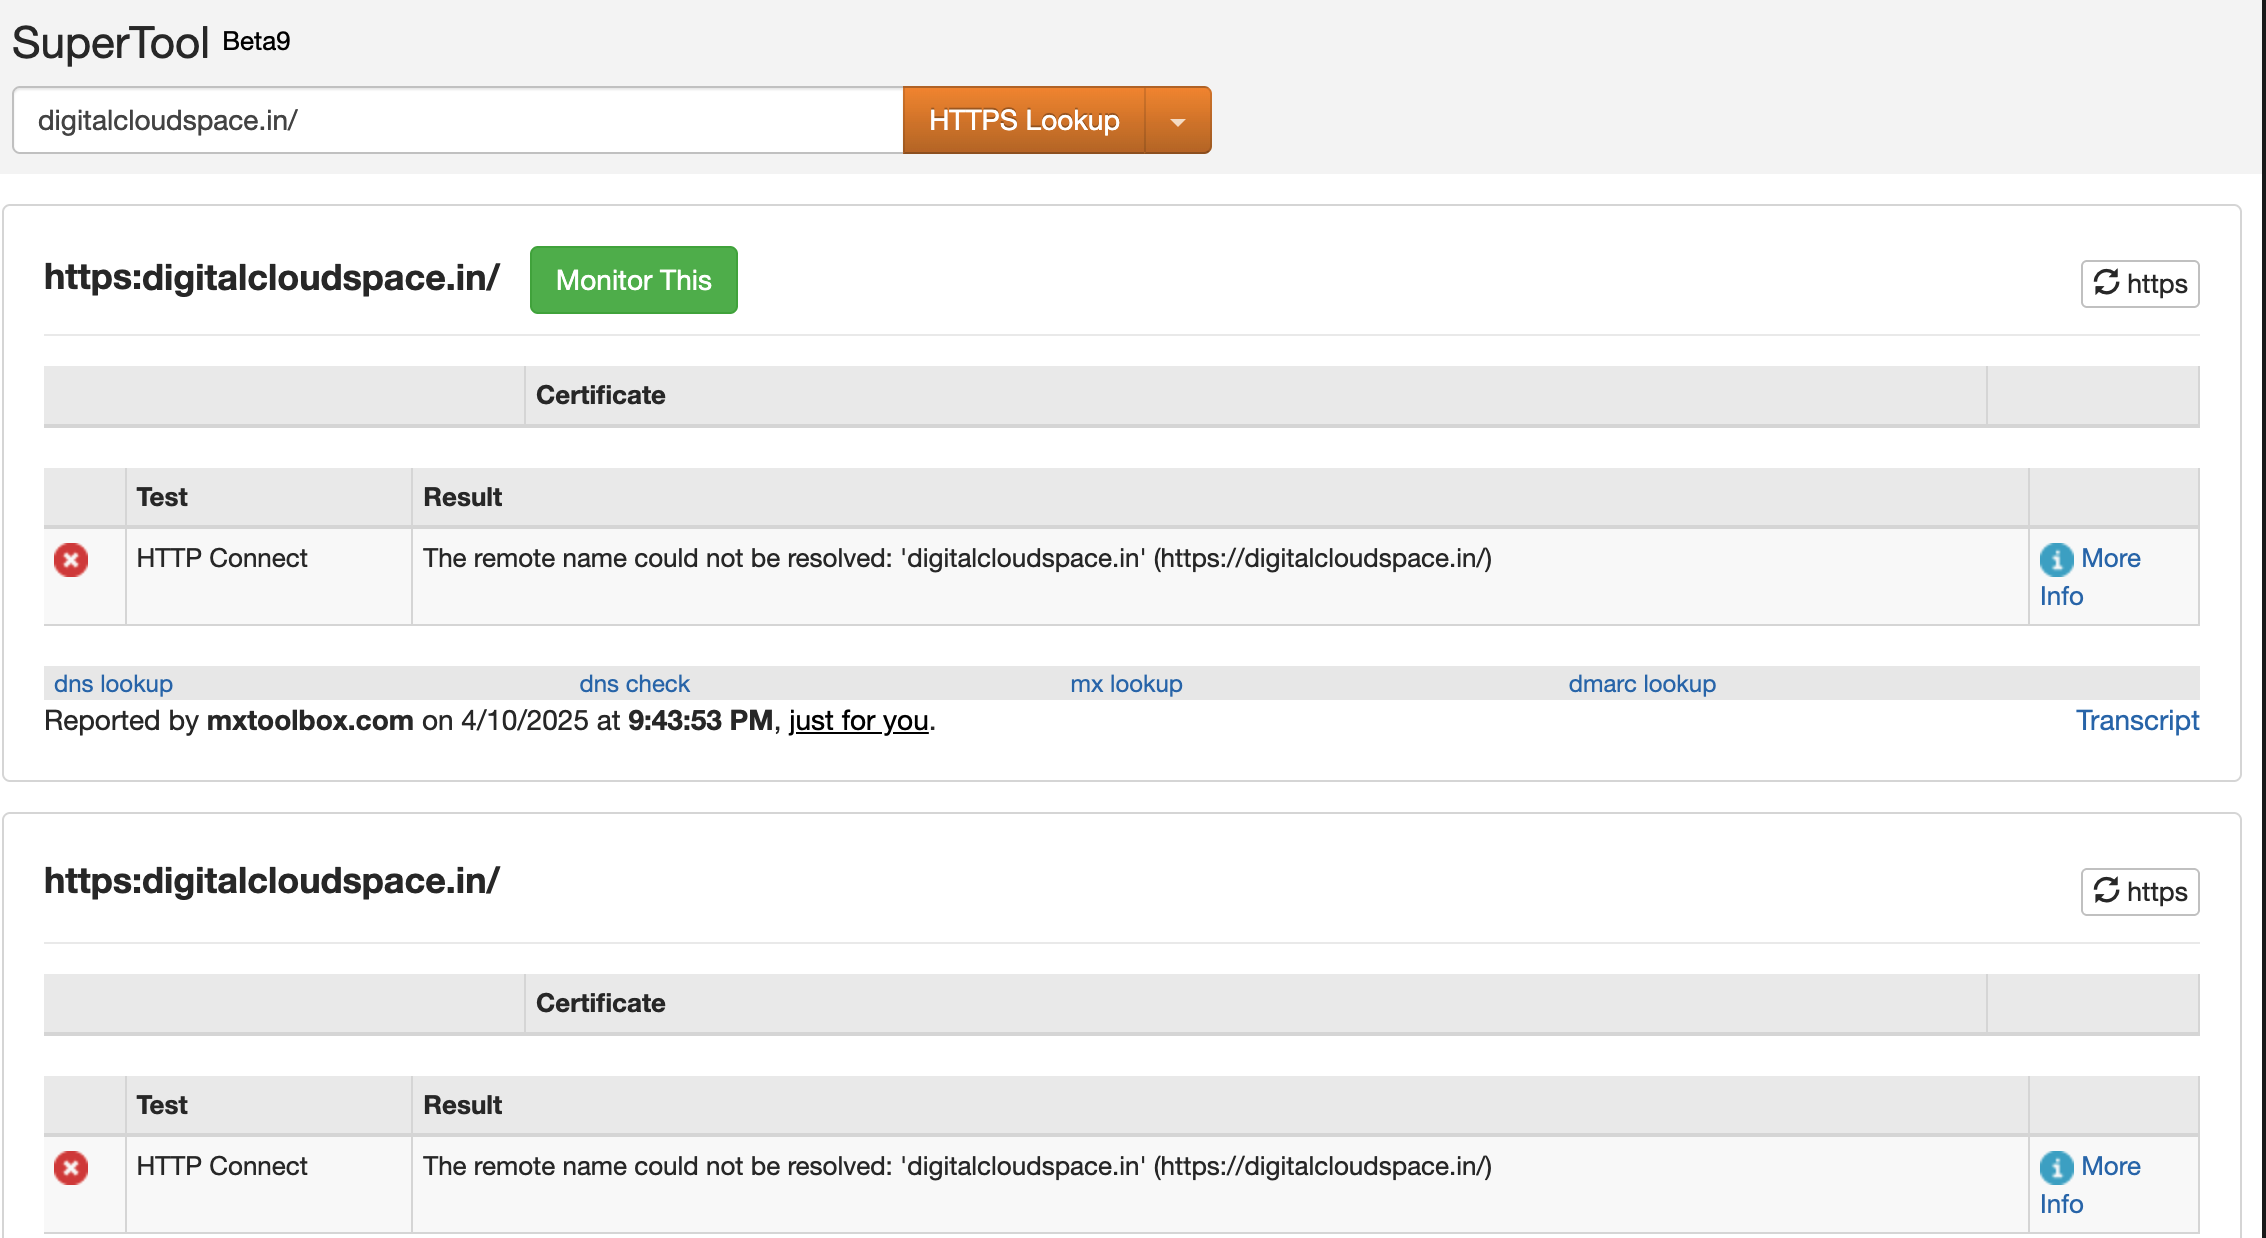Click refresh icon on second https button

tap(2106, 891)
